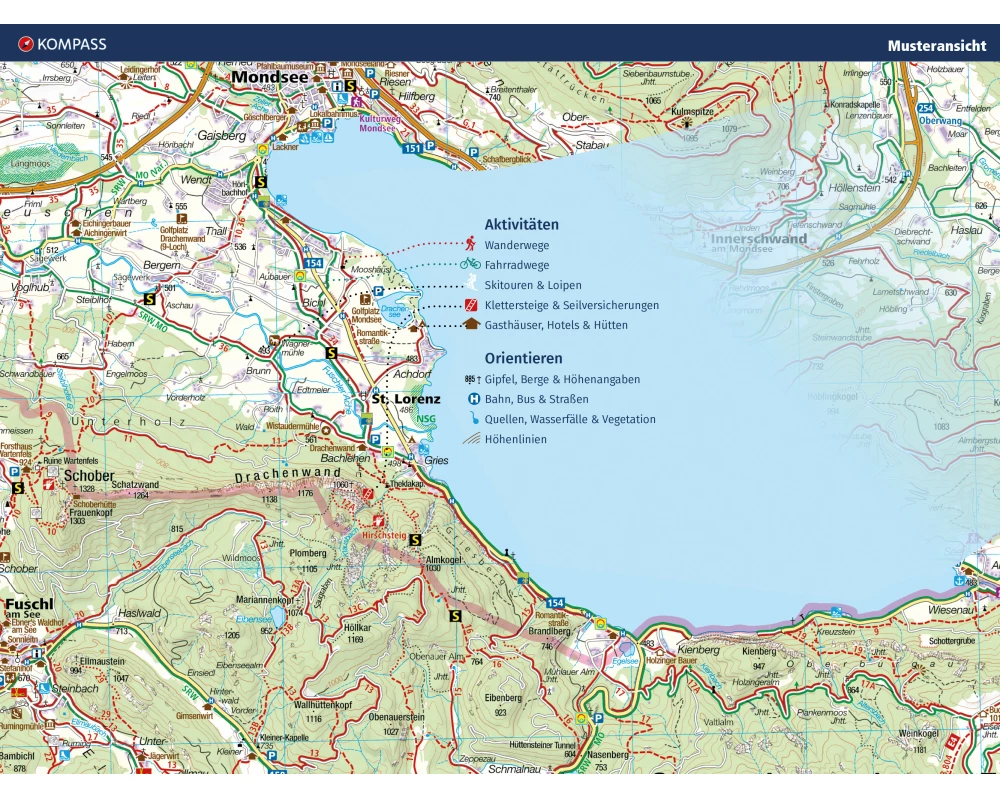This screenshot has width=1000, height=800.
Task: Click the St. Lorenz town label
Action: [406, 398]
